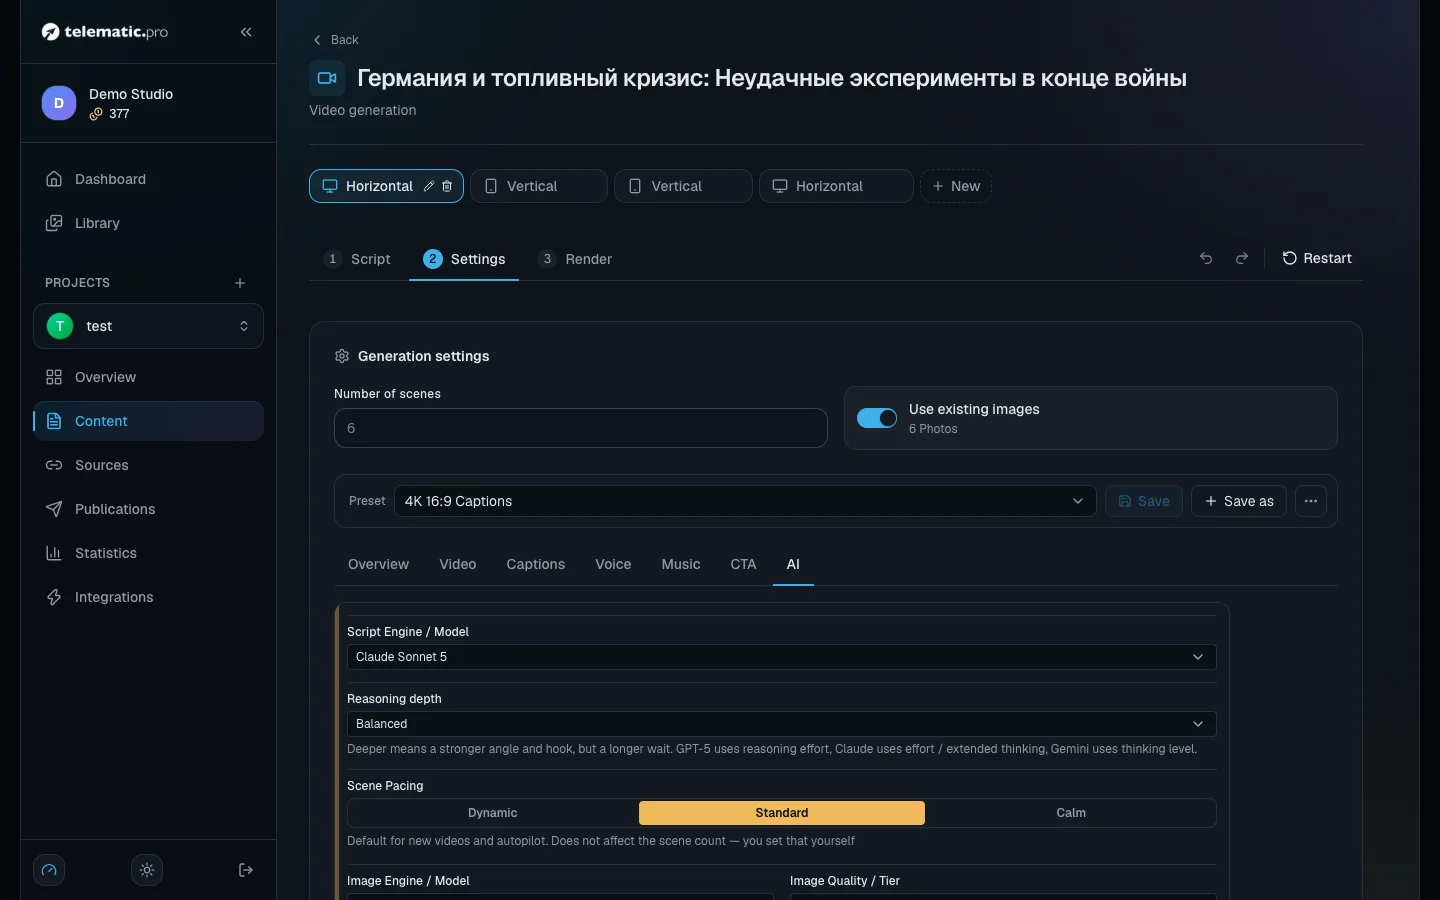Open preset more options ellipsis
Screen dimensions: 1440x900
pyautogui.click(x=1311, y=501)
